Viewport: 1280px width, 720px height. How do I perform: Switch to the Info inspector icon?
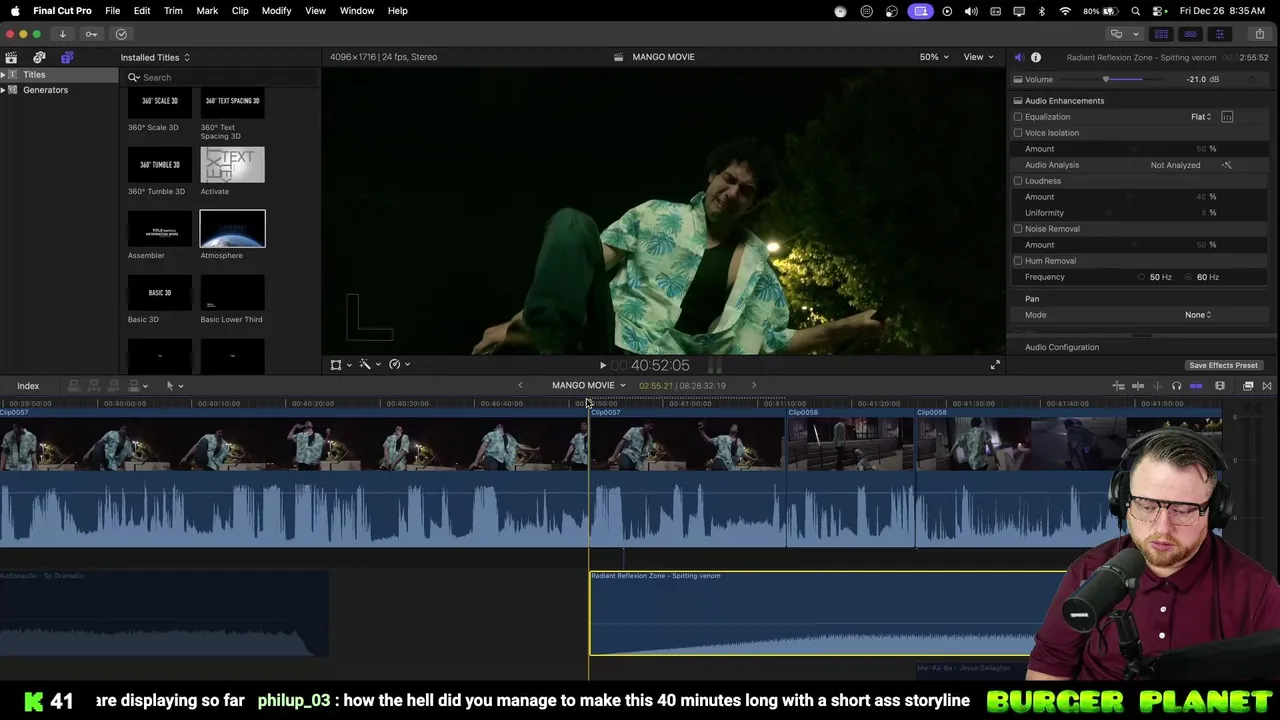1036,57
